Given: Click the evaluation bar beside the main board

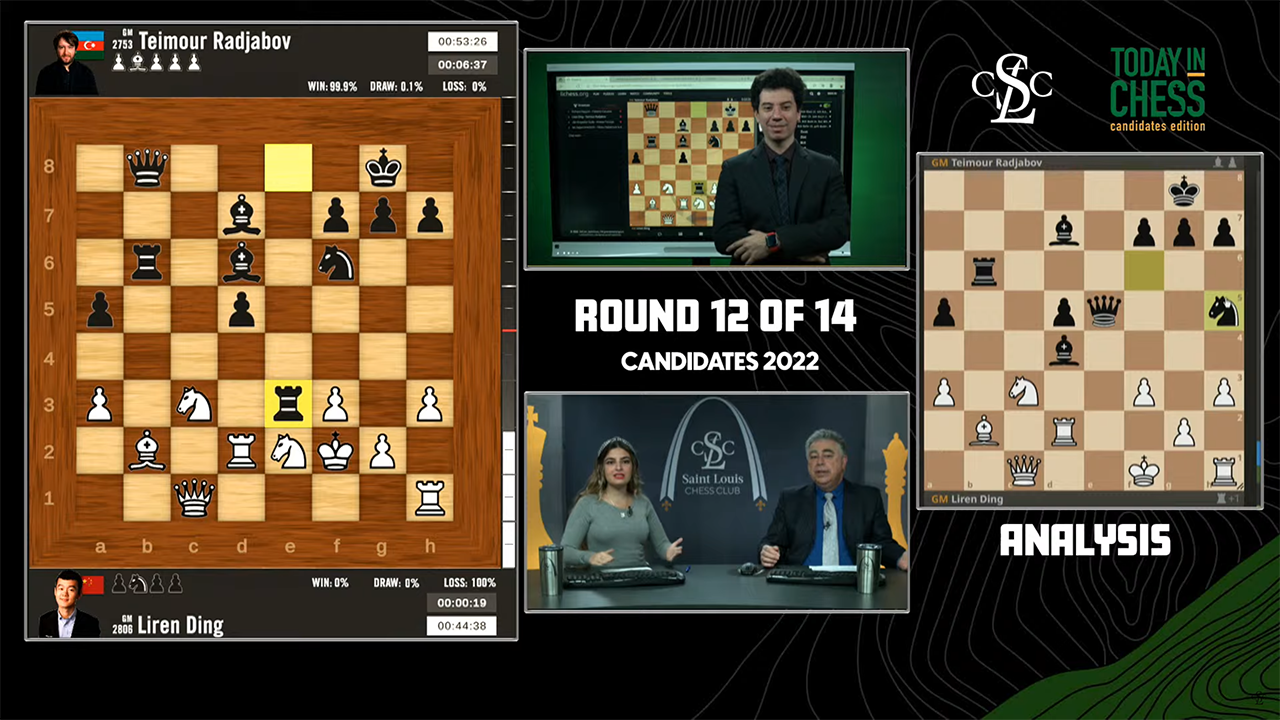Looking at the screenshot, I should coord(509,332).
